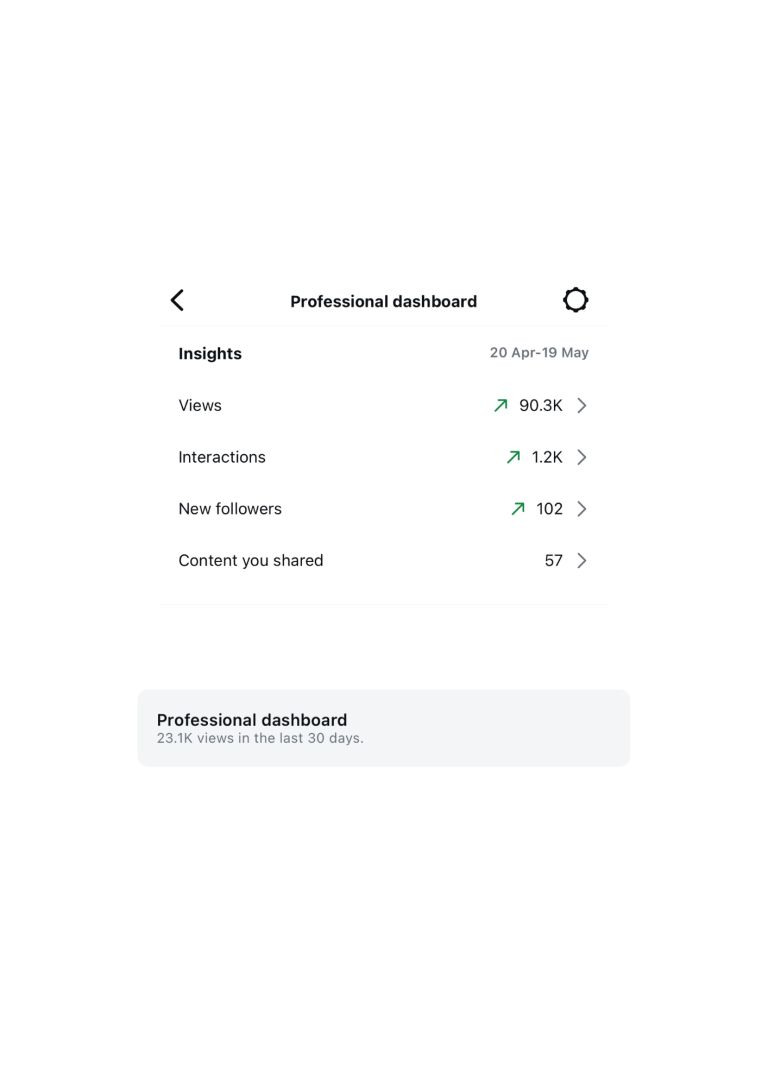Viewport: 768px width, 1086px height.
Task: Click the 90.3K views value
Action: pyautogui.click(x=541, y=405)
